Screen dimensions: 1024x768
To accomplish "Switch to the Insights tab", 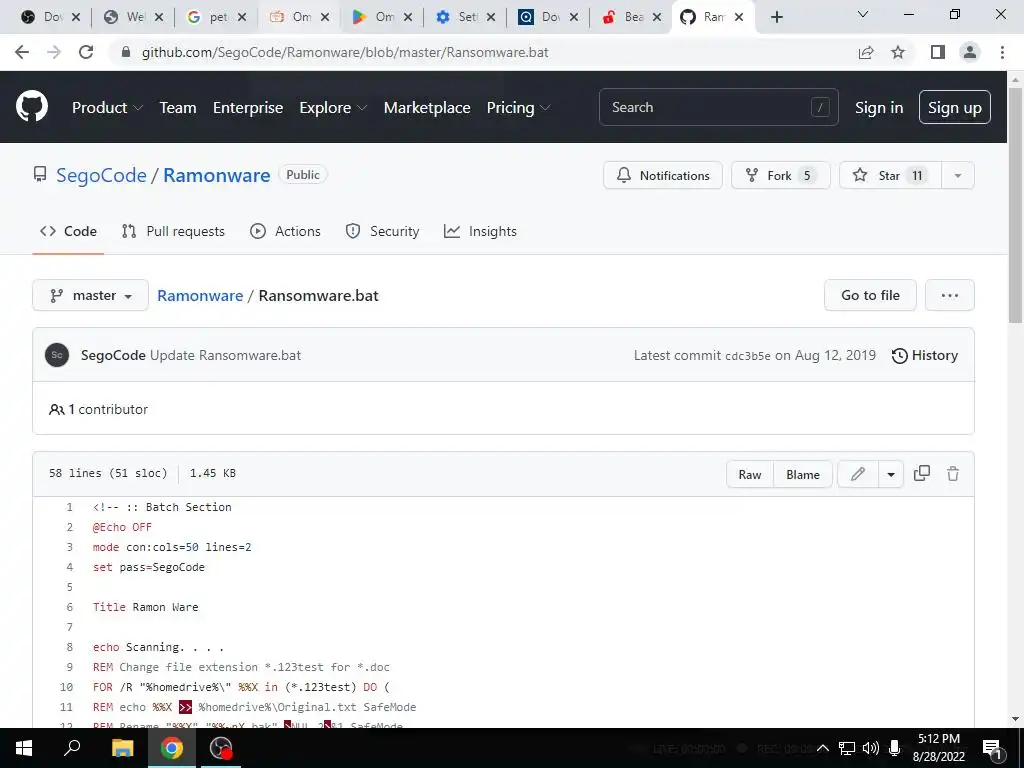I will (x=480, y=231).
